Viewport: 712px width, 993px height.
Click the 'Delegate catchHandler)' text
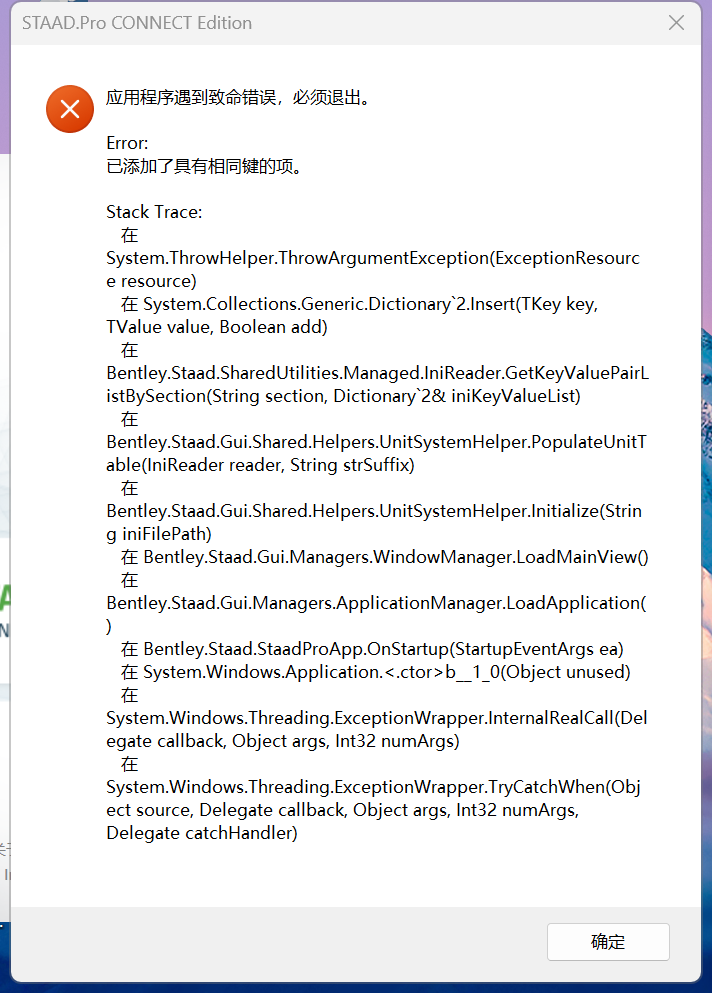202,833
